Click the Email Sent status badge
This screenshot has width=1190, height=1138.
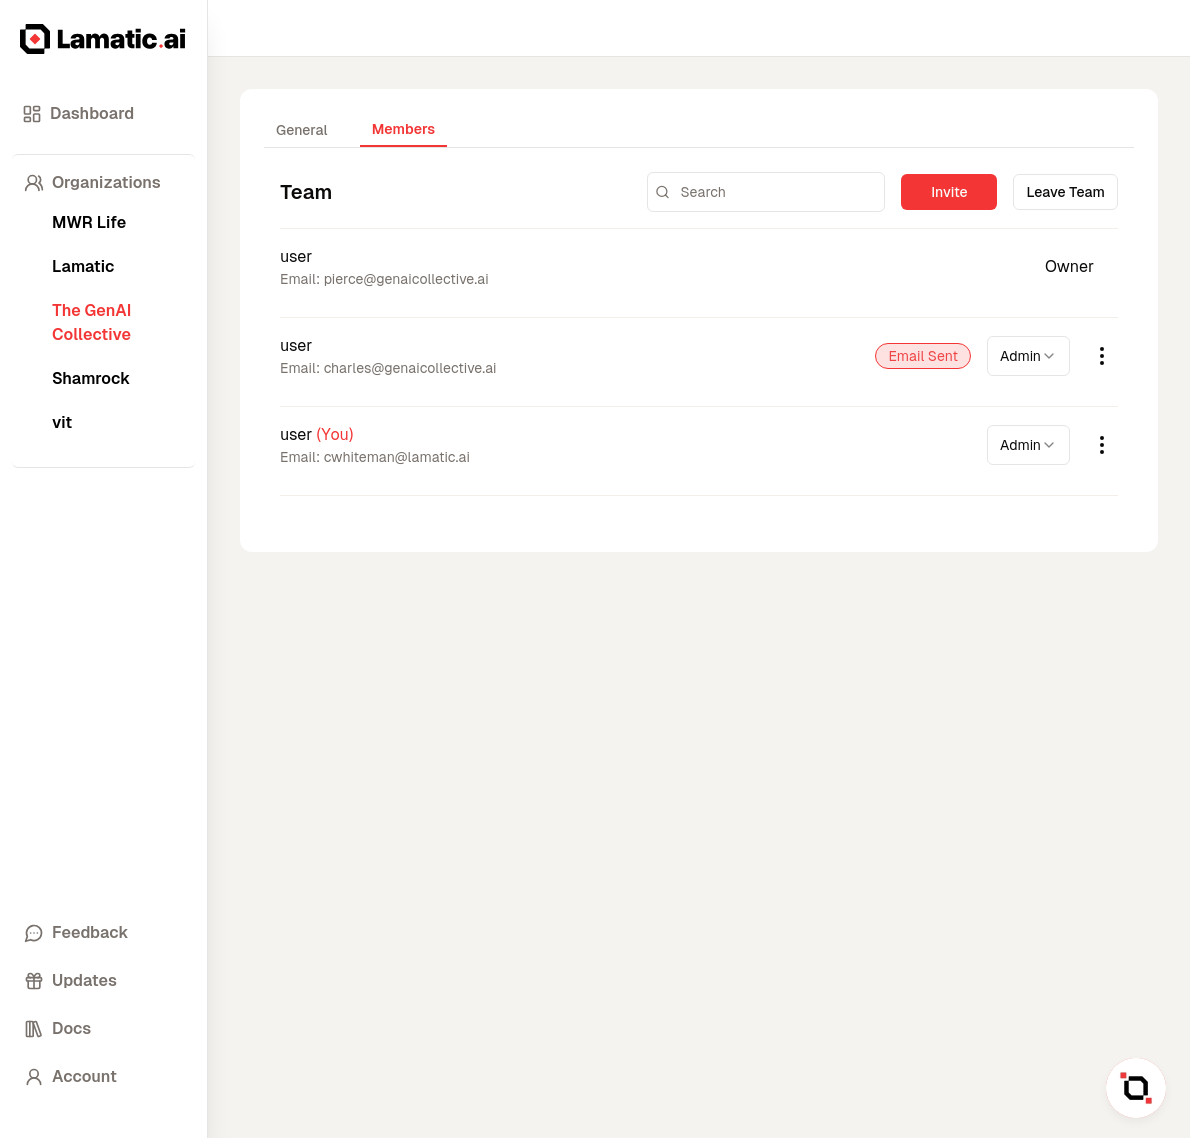pyautogui.click(x=922, y=356)
